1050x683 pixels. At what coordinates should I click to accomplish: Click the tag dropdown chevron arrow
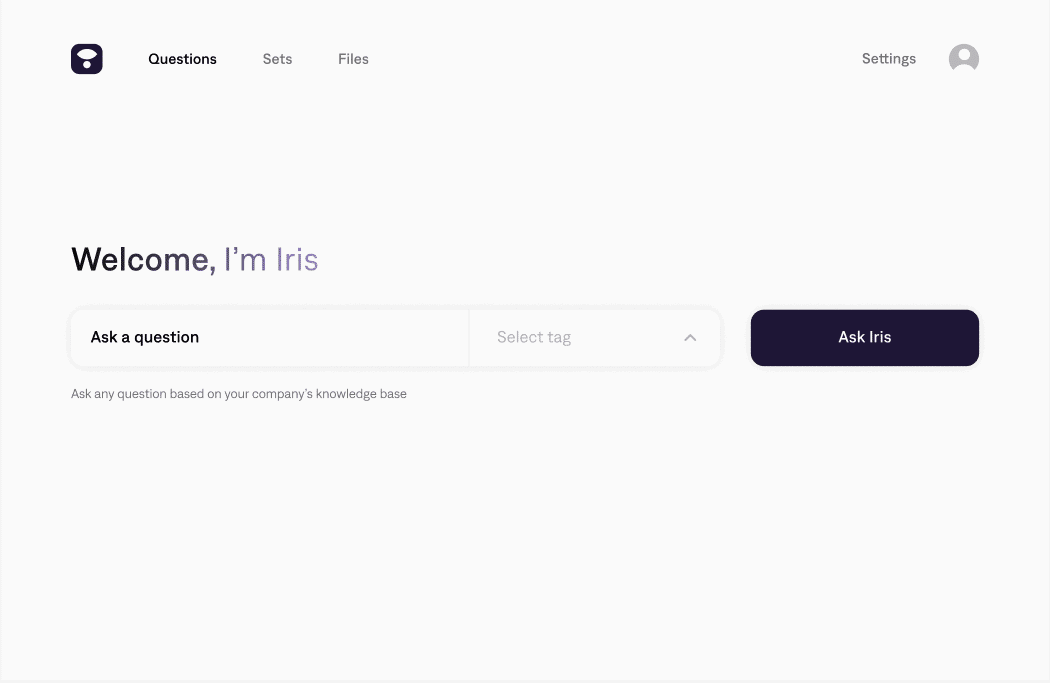click(x=690, y=338)
